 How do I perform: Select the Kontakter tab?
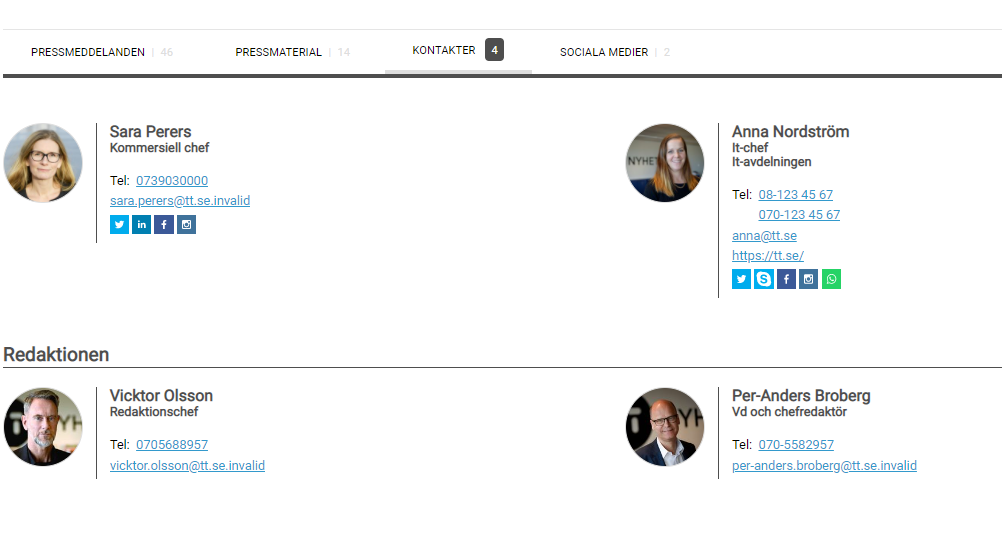coord(458,50)
